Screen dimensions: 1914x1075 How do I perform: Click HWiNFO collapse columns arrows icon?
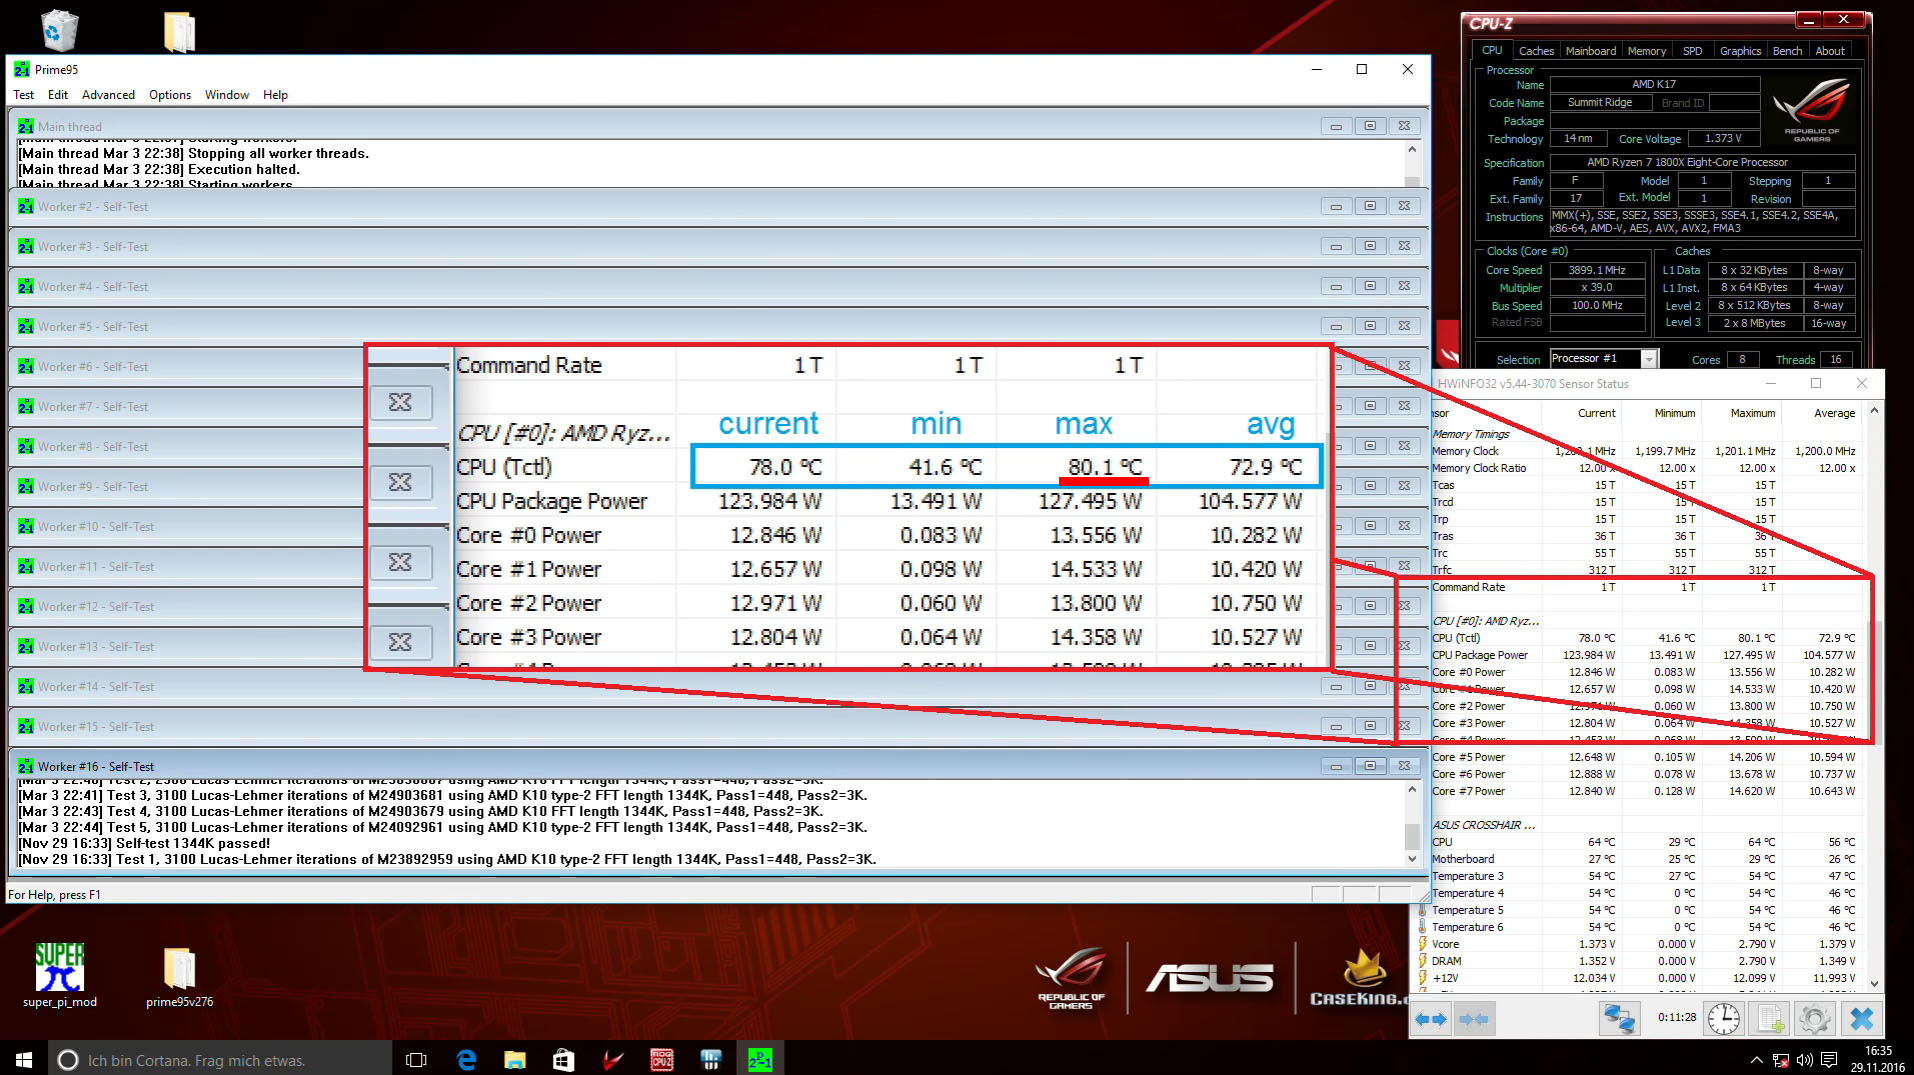pyautogui.click(x=1474, y=1019)
